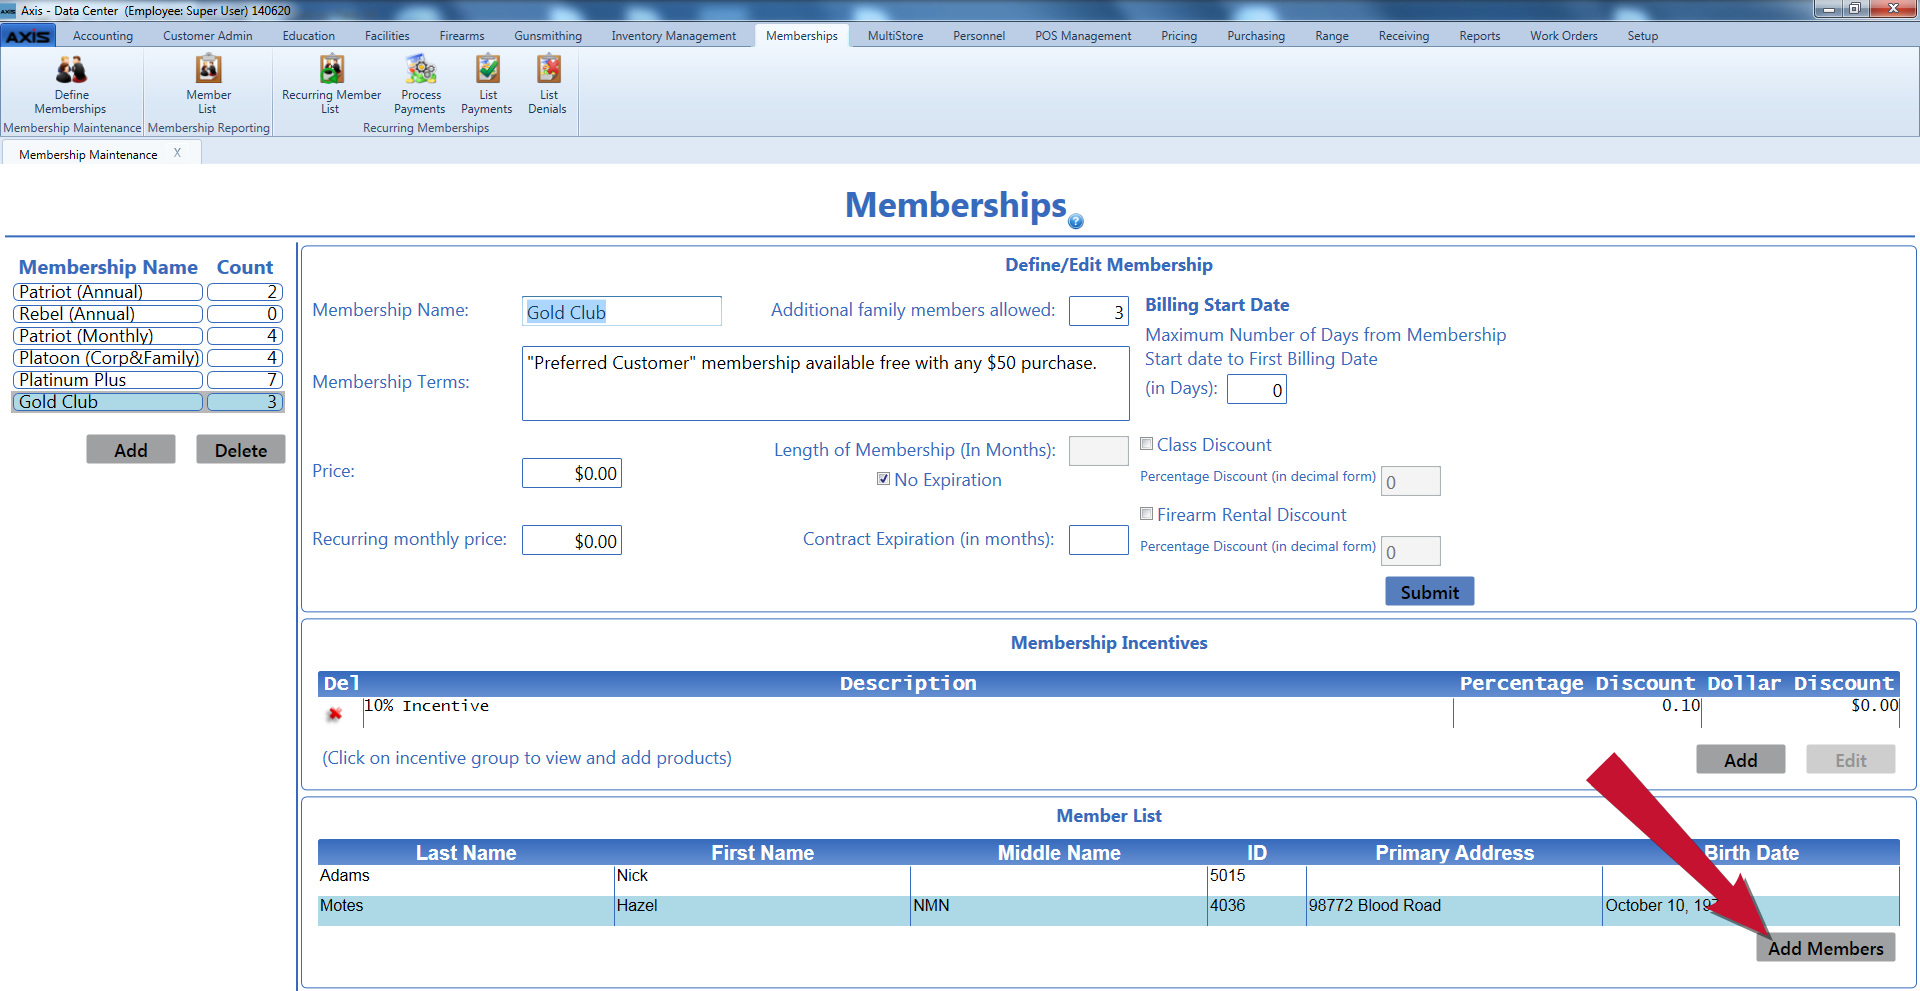Open List Denials icon
This screenshot has width=1920, height=991.
[548, 84]
